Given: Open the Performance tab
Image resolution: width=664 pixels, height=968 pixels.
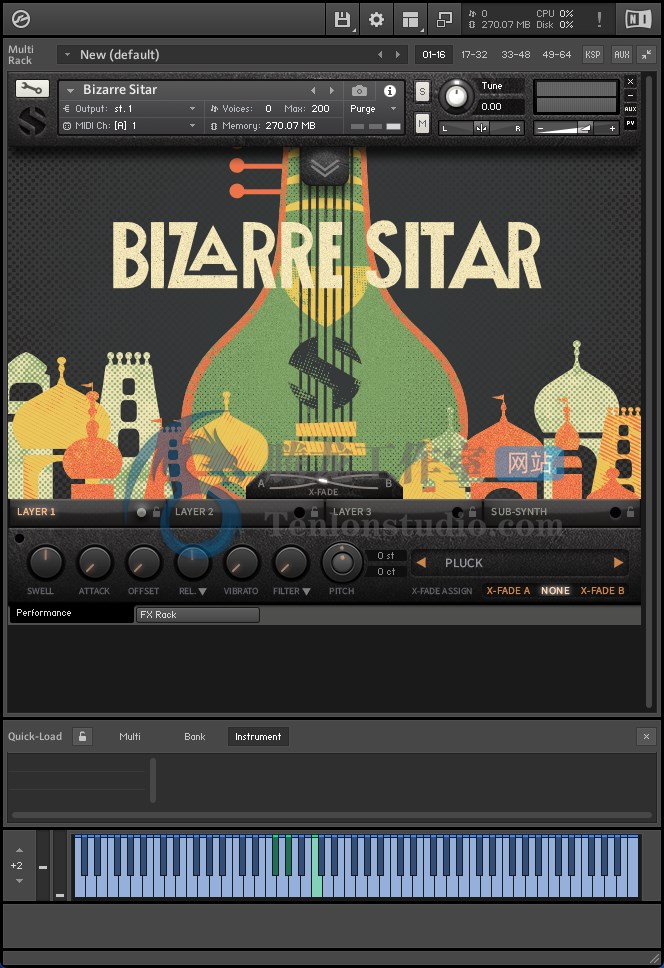Looking at the screenshot, I should [71, 613].
